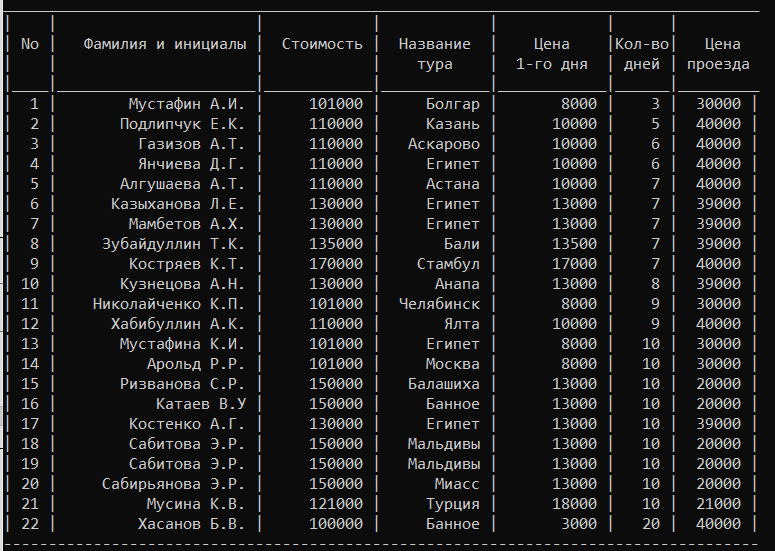Click the 'Стоимость' column header
The width and height of the screenshot is (775, 551).
(x=322, y=44)
